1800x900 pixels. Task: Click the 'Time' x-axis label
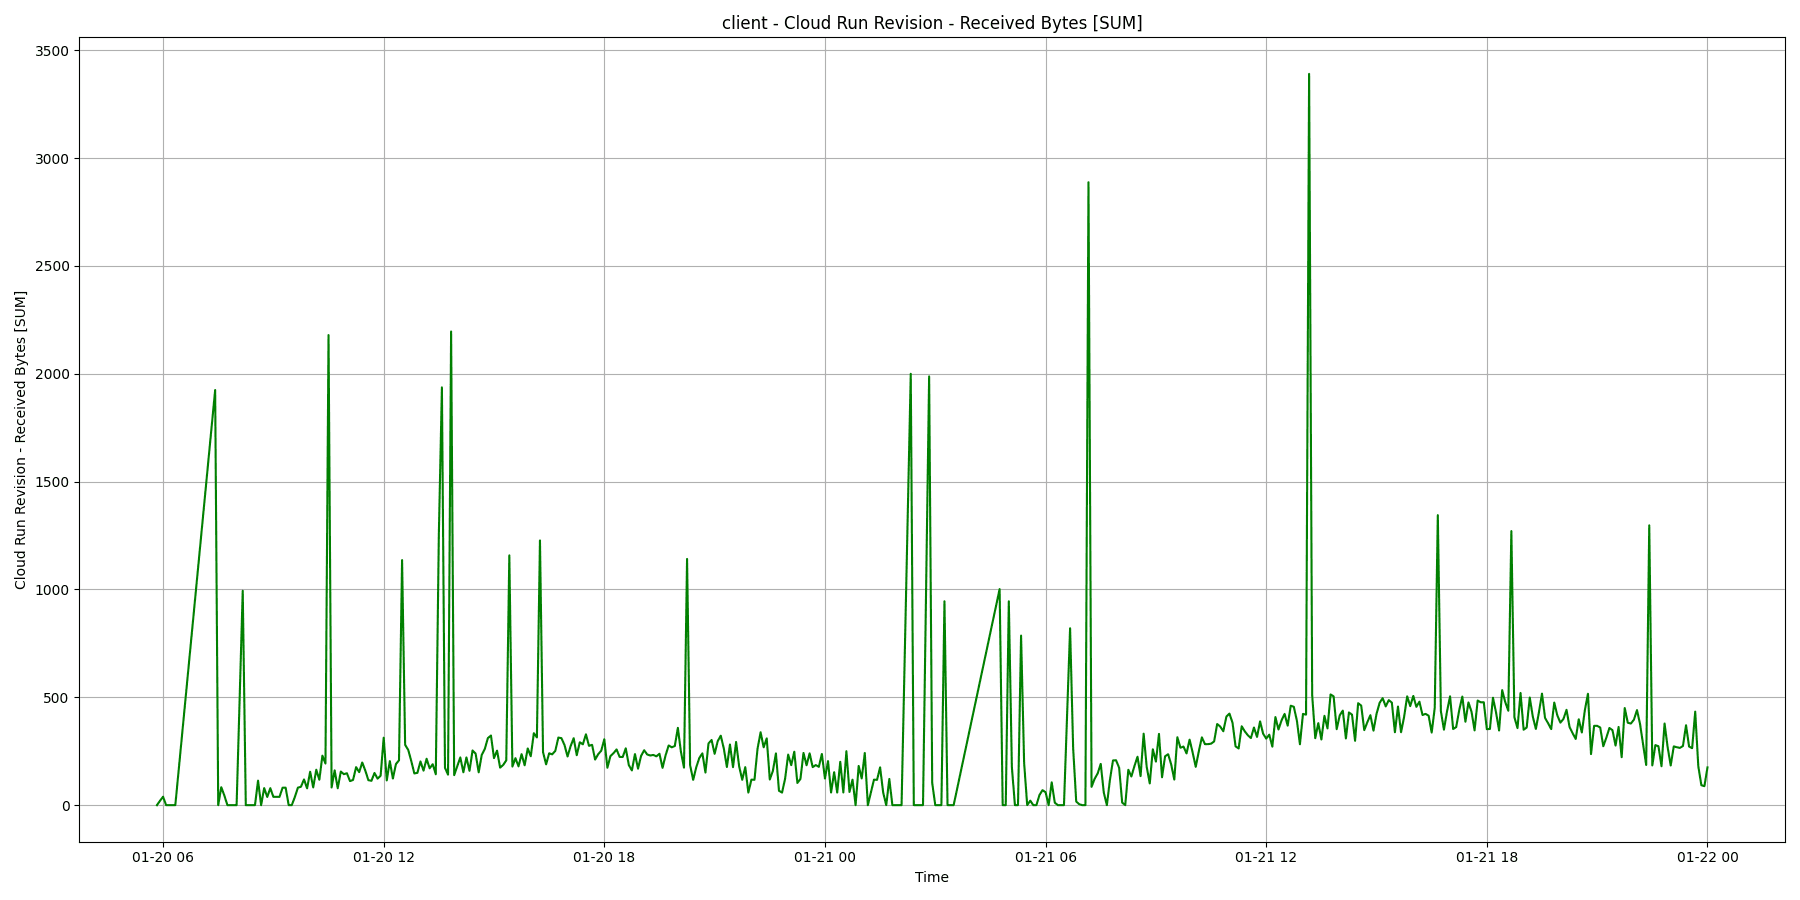point(931,877)
